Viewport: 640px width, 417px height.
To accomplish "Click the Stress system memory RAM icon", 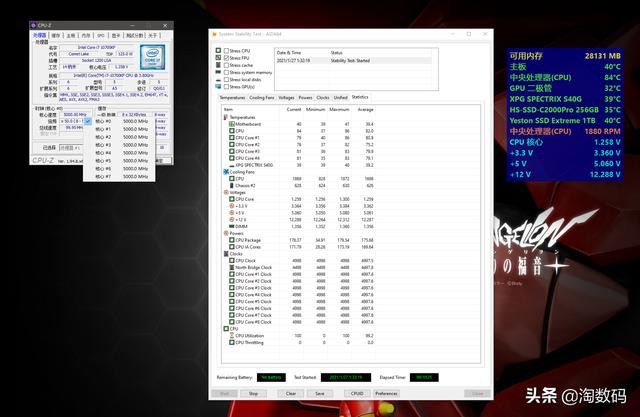I will [x=218, y=72].
